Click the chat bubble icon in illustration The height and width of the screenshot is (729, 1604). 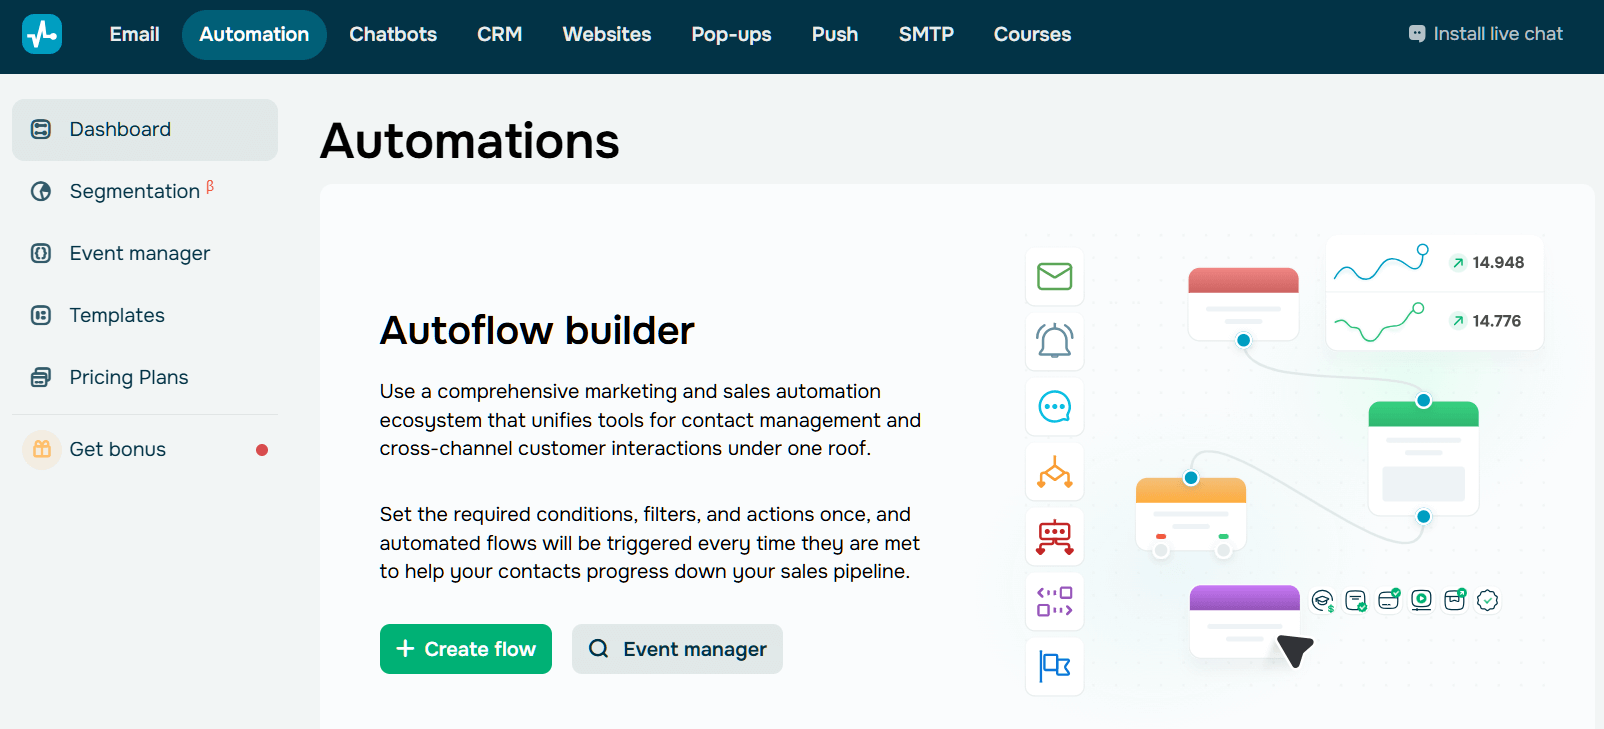(1054, 407)
